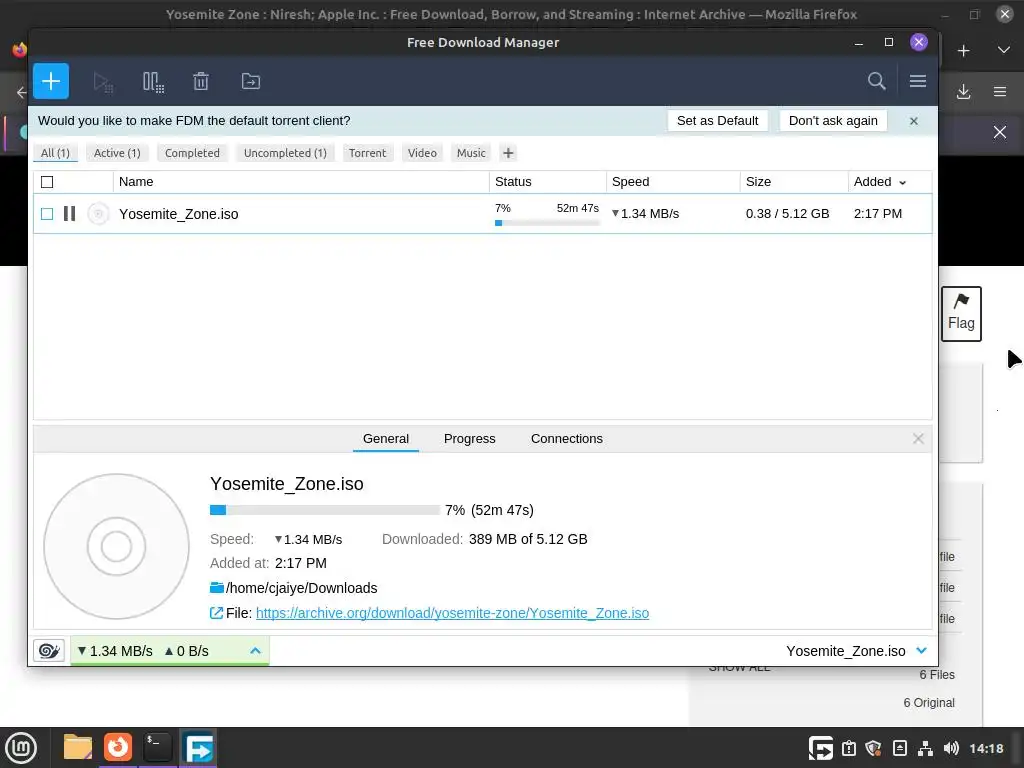Tick the select-all downloads checkbox

tap(47, 182)
